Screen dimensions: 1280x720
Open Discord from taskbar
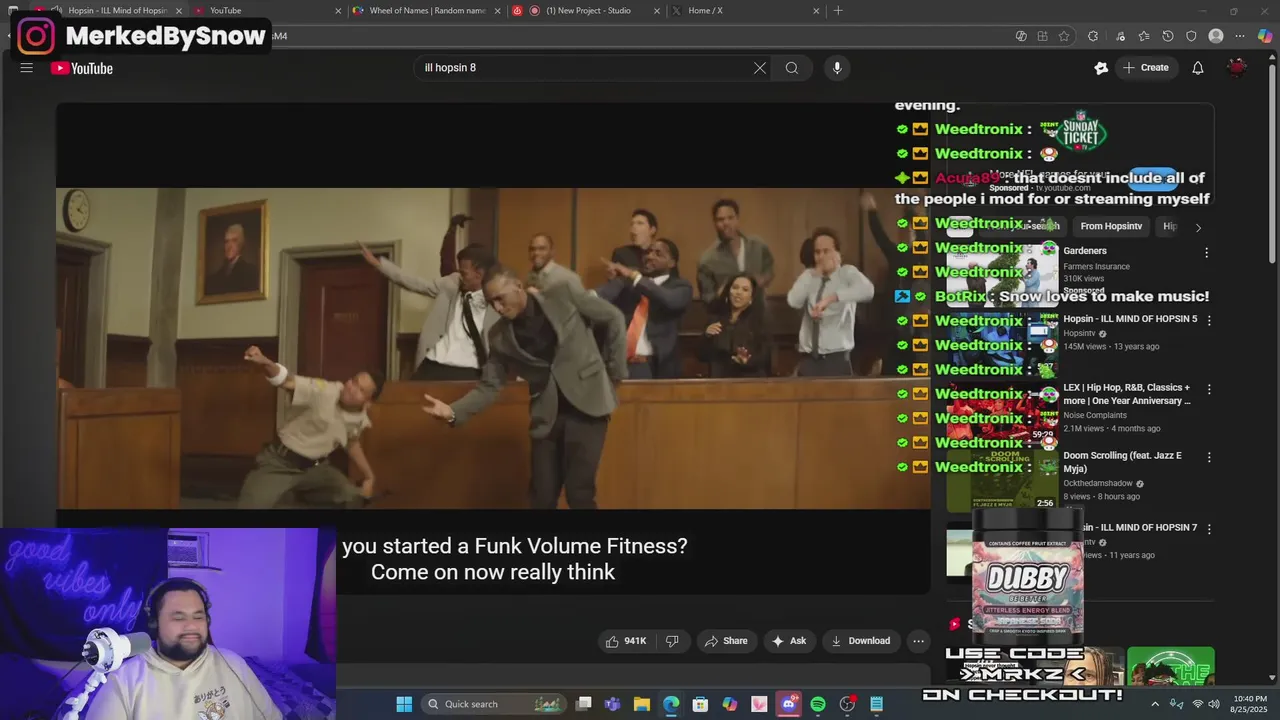[788, 704]
